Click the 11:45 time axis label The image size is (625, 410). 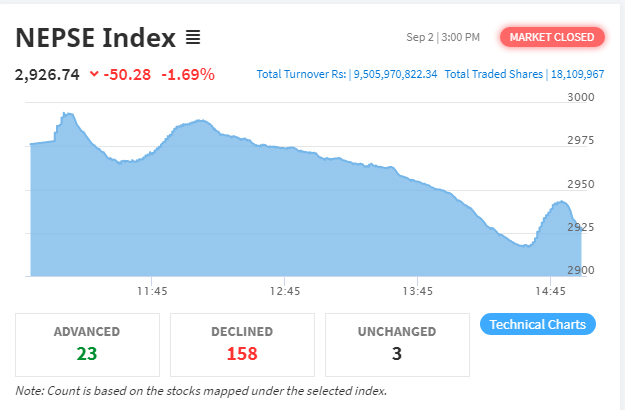pos(151,292)
